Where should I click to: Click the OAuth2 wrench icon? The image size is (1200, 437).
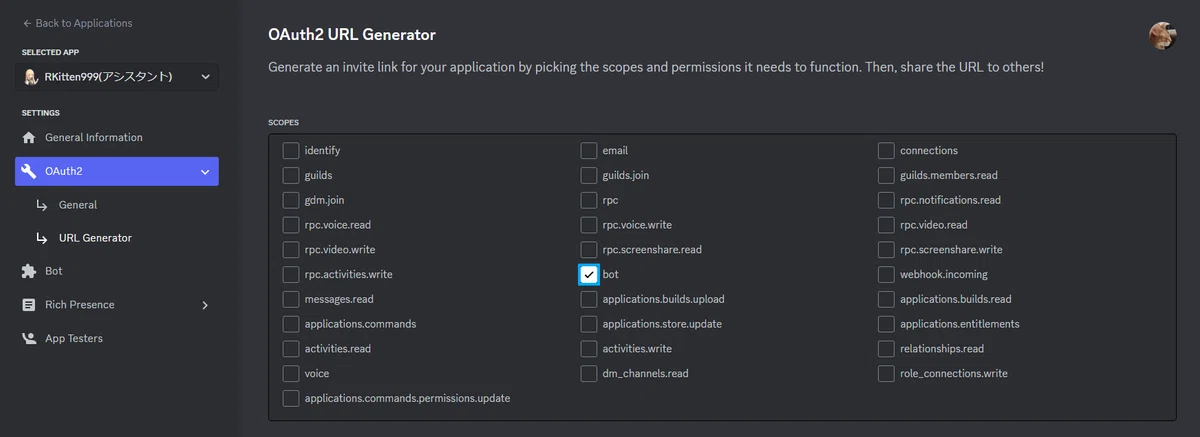click(x=29, y=171)
